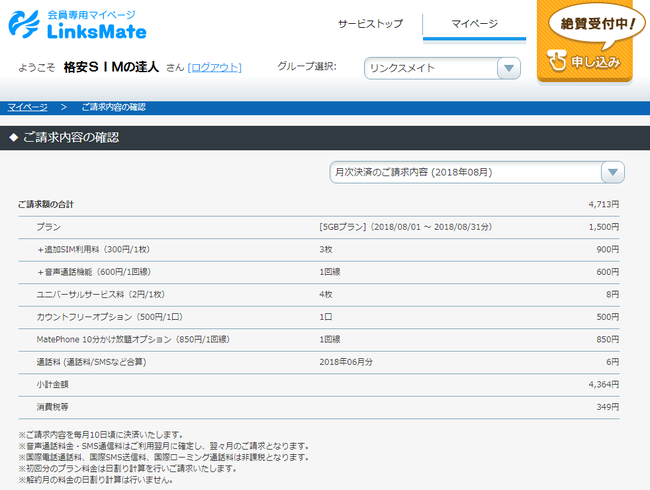
Task: Click the 5GBプラン period text
Action: click(x=405, y=227)
